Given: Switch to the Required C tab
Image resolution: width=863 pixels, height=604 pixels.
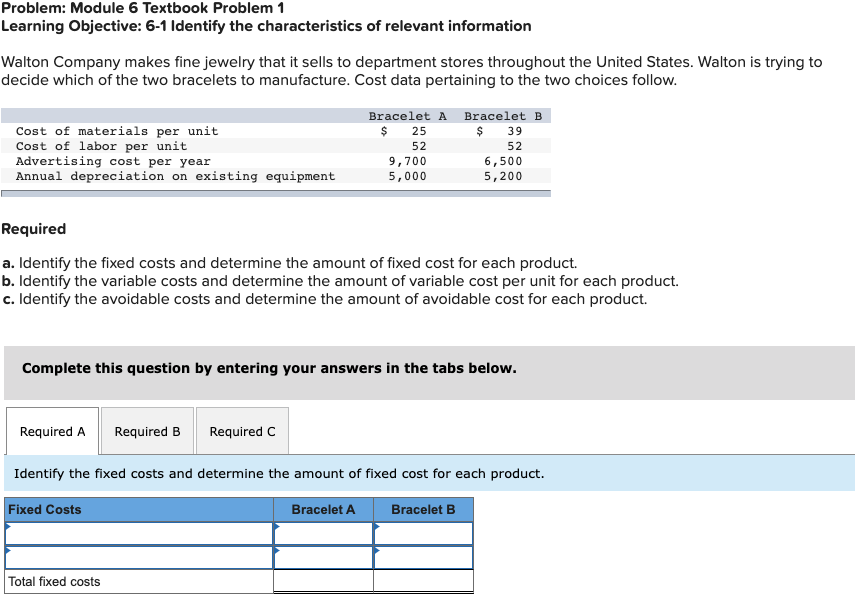Looking at the screenshot, I should [x=242, y=430].
